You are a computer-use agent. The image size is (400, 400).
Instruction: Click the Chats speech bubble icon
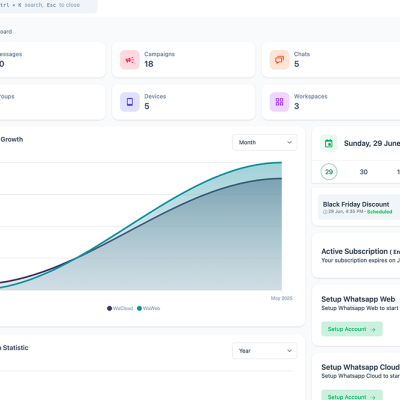tap(279, 60)
